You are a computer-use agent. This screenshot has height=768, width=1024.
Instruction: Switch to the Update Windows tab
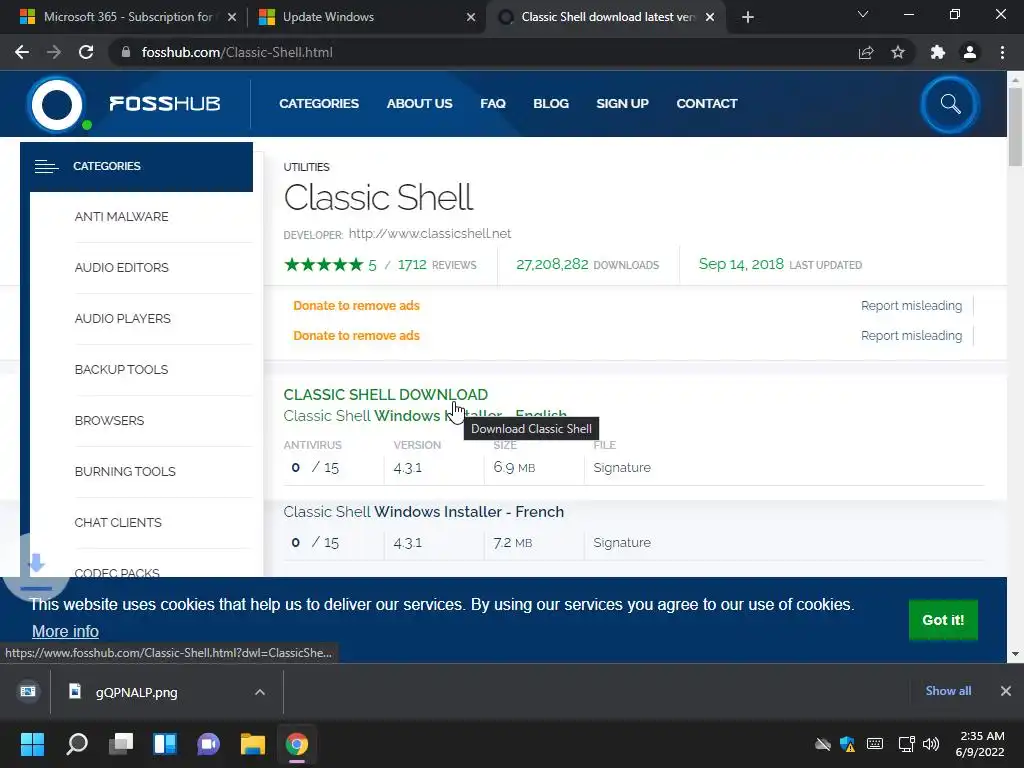366,17
